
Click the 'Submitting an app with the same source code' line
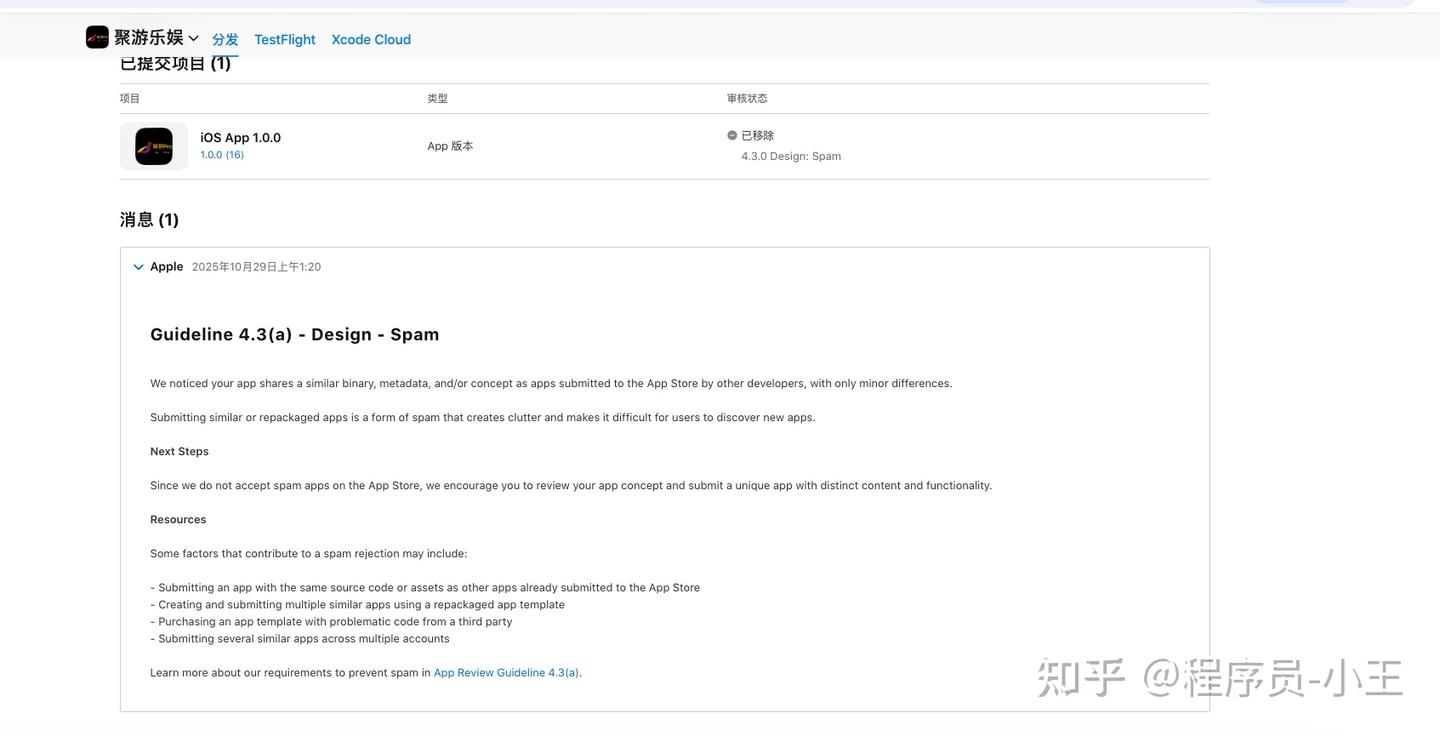pyautogui.click(x=425, y=588)
